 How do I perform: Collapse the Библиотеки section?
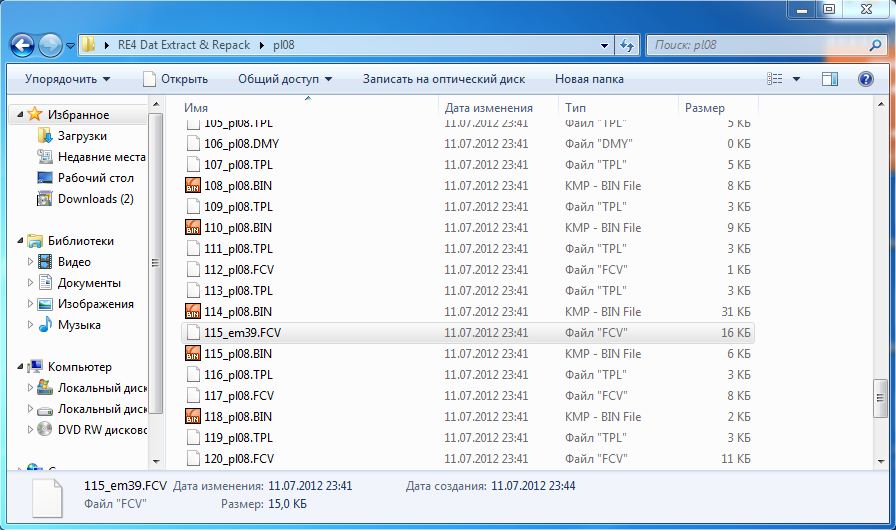pyautogui.click(x=20, y=241)
